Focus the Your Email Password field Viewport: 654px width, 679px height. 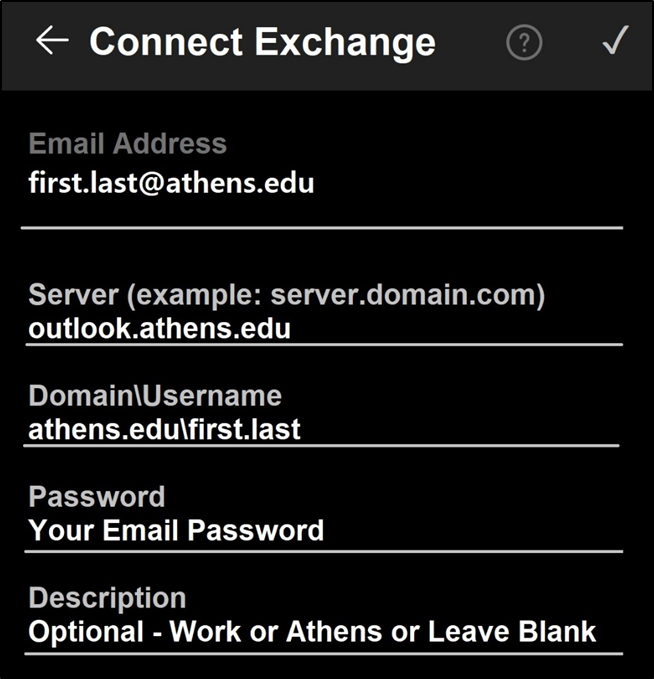click(x=176, y=530)
